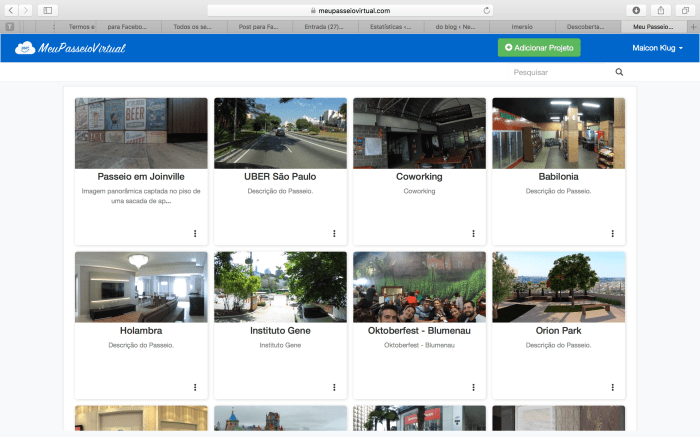Click the Holambra card title
The height and width of the screenshot is (437, 700).
(141, 330)
